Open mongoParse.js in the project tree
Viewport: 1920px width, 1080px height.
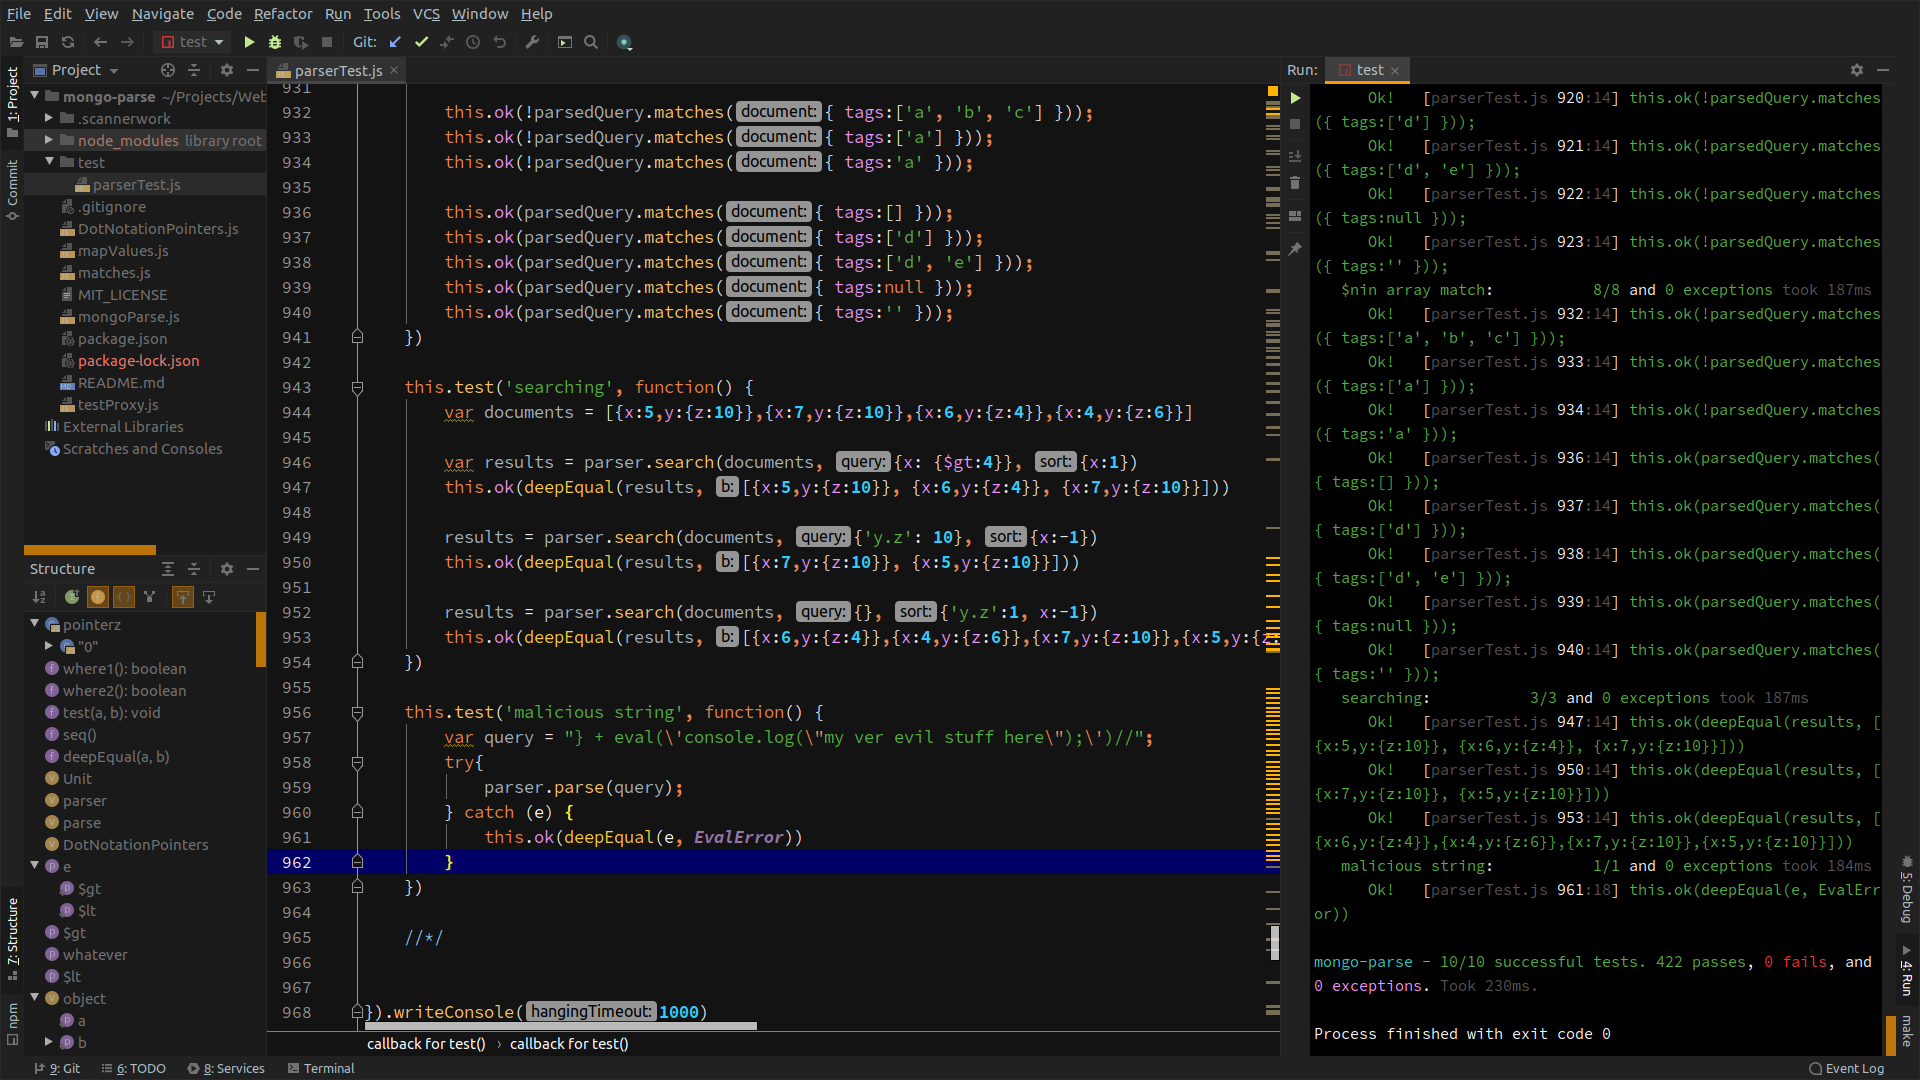[x=128, y=317]
